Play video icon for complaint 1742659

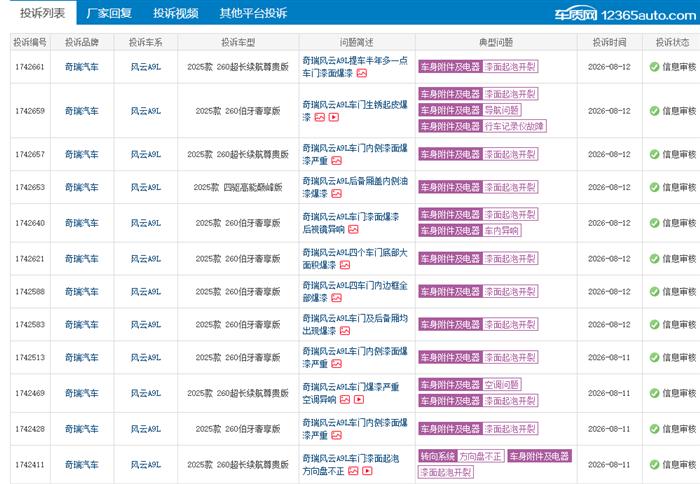[x=334, y=117]
